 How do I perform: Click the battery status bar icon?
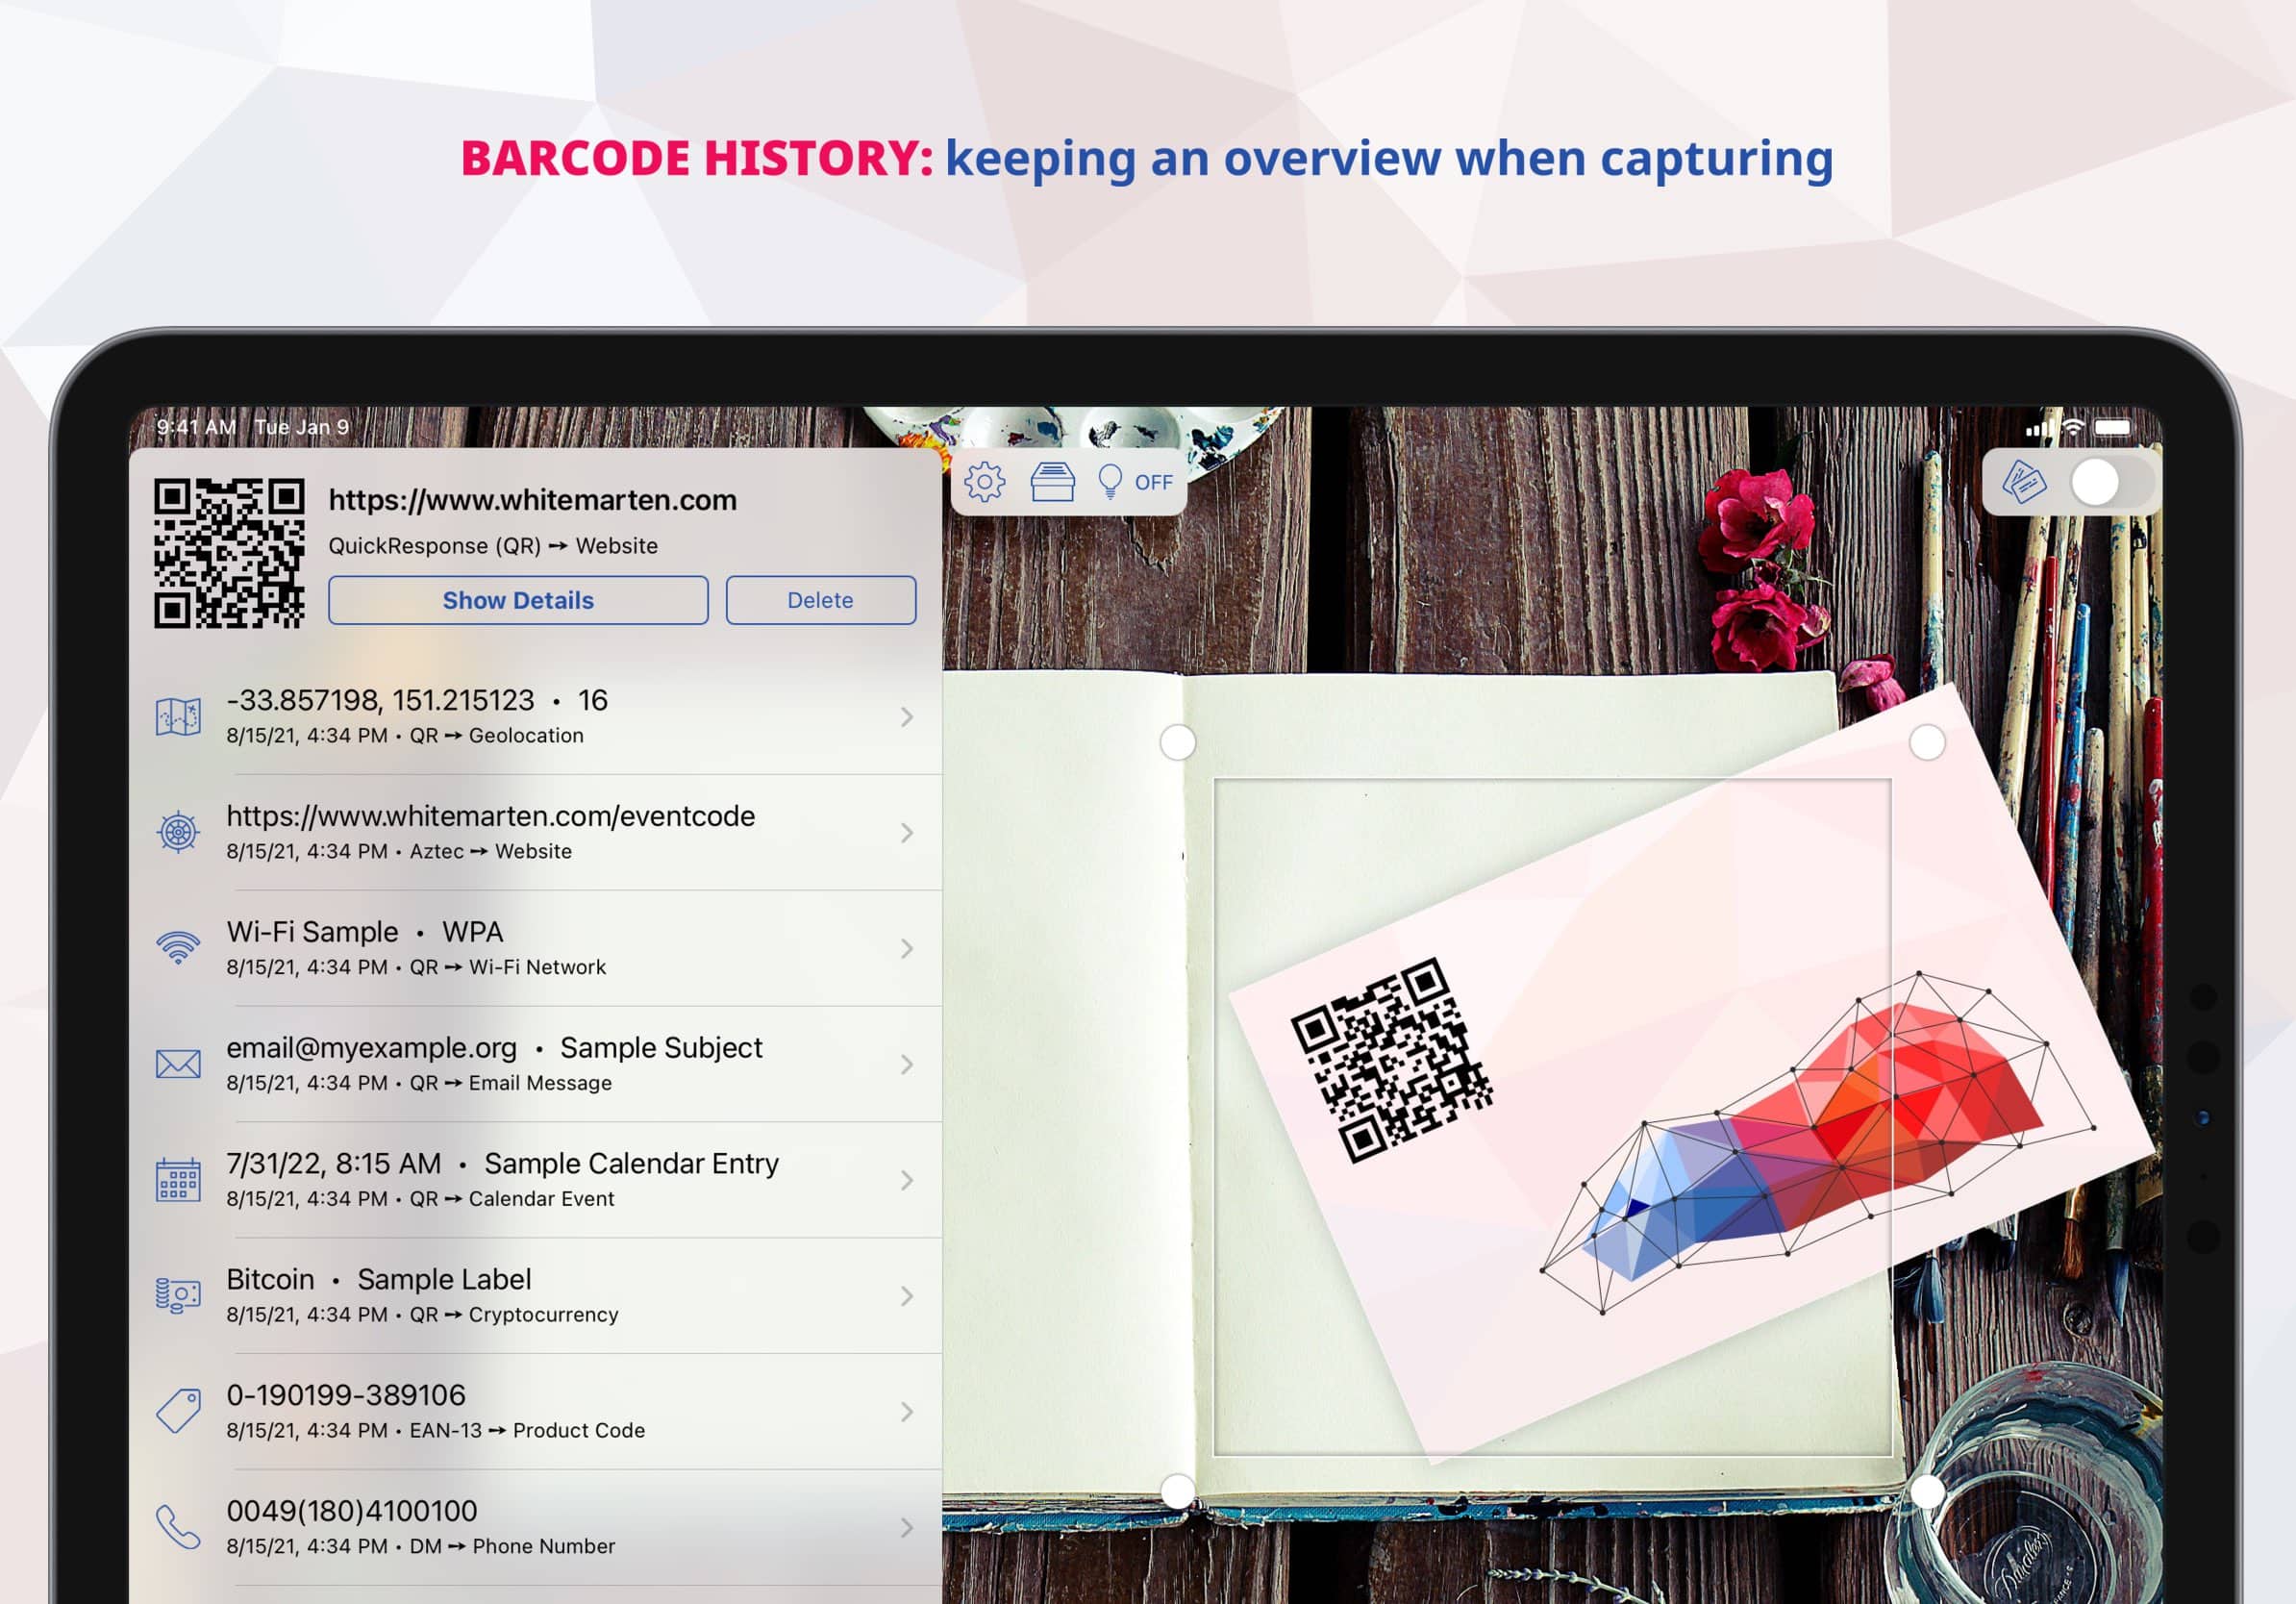(x=2114, y=427)
